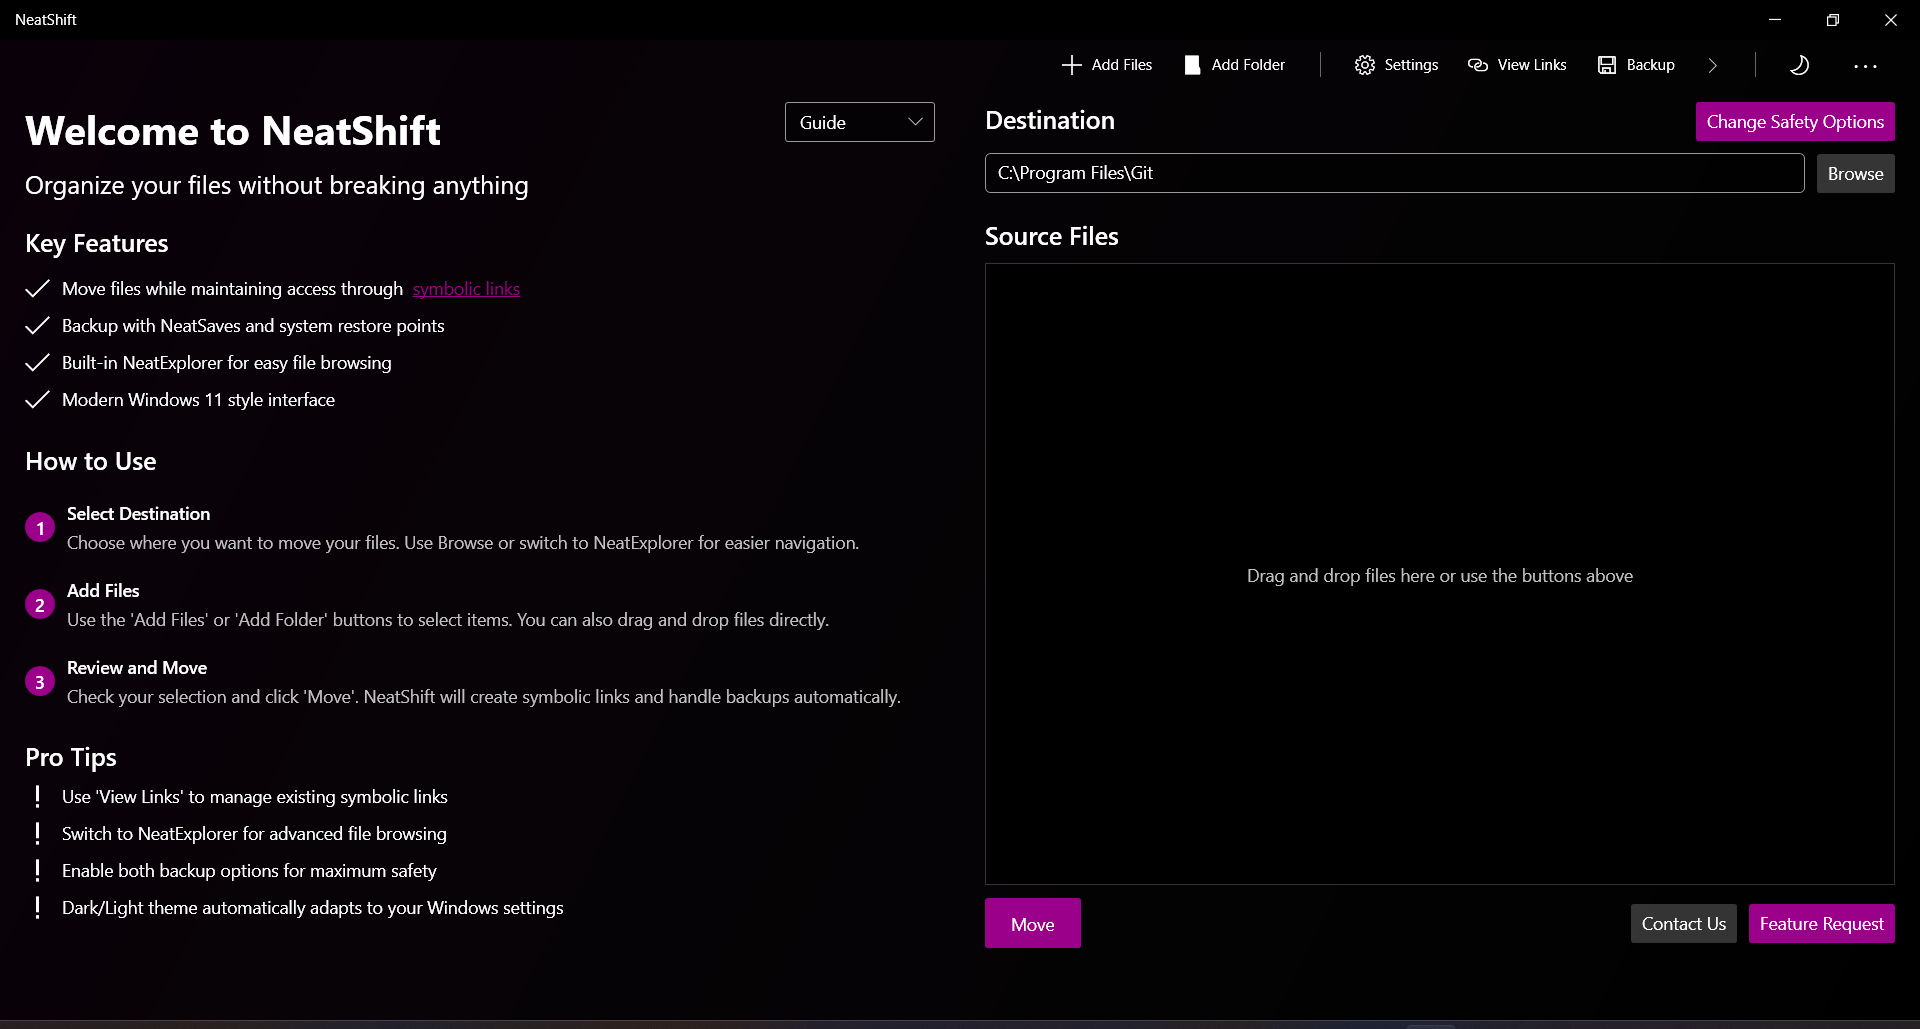Click the Feature Request button
The width and height of the screenshot is (1920, 1029).
1821,924
